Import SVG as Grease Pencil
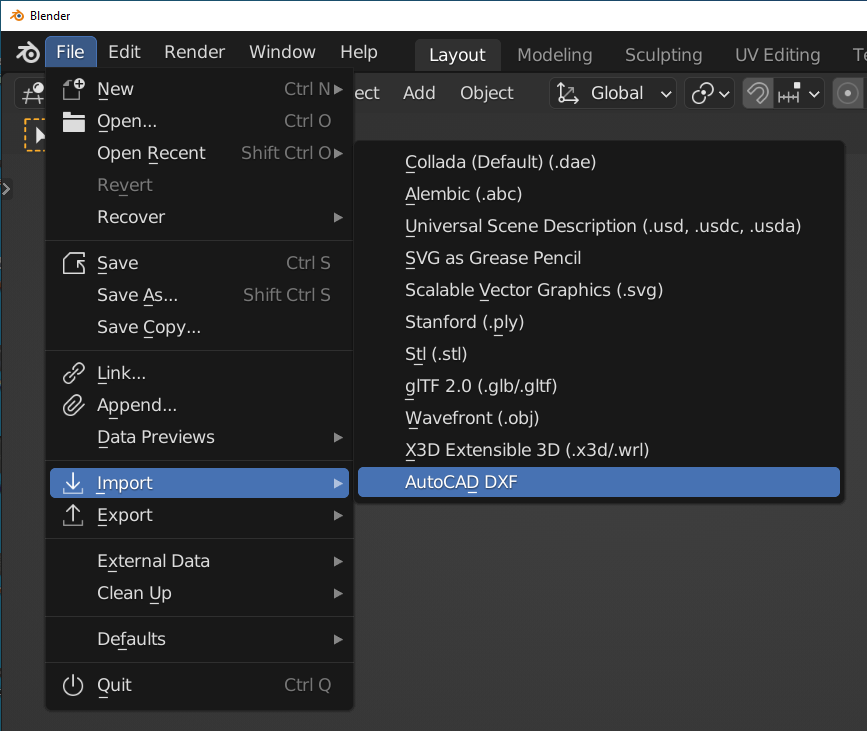This screenshot has width=867, height=731. [x=599, y=258]
